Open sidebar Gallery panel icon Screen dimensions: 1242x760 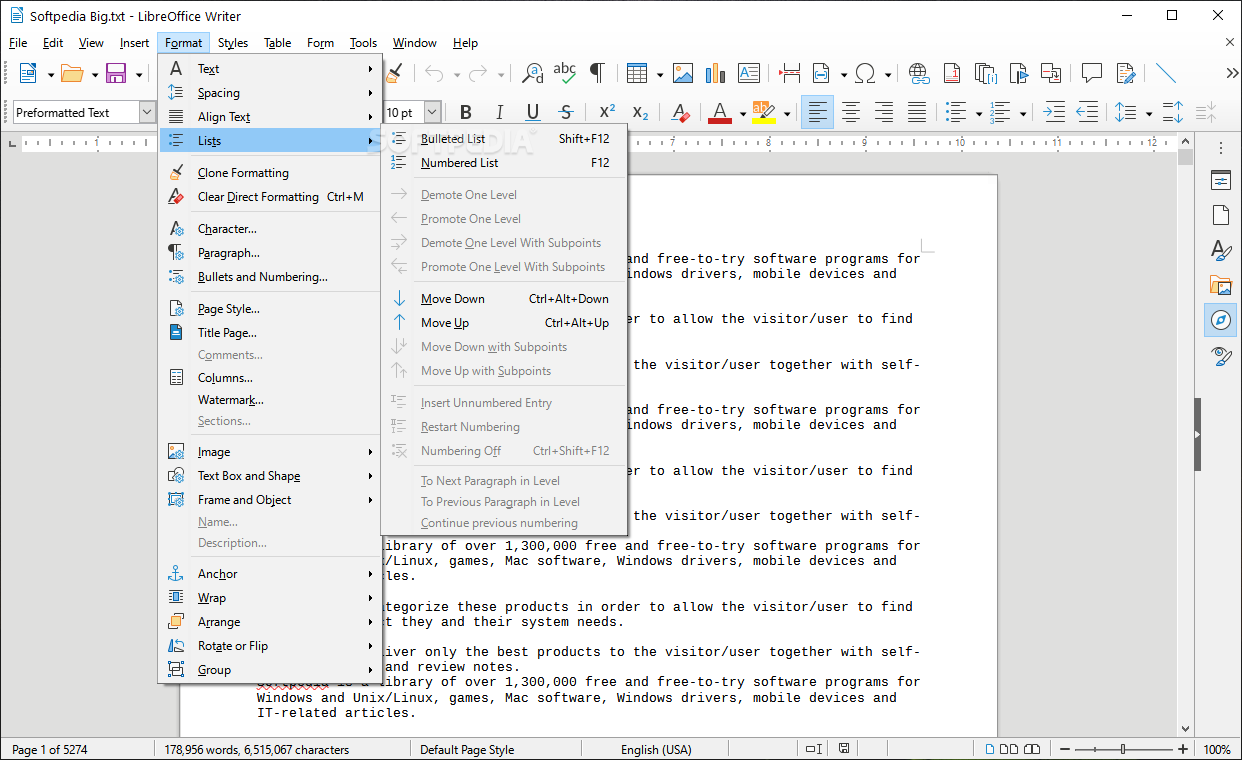pos(1221,285)
